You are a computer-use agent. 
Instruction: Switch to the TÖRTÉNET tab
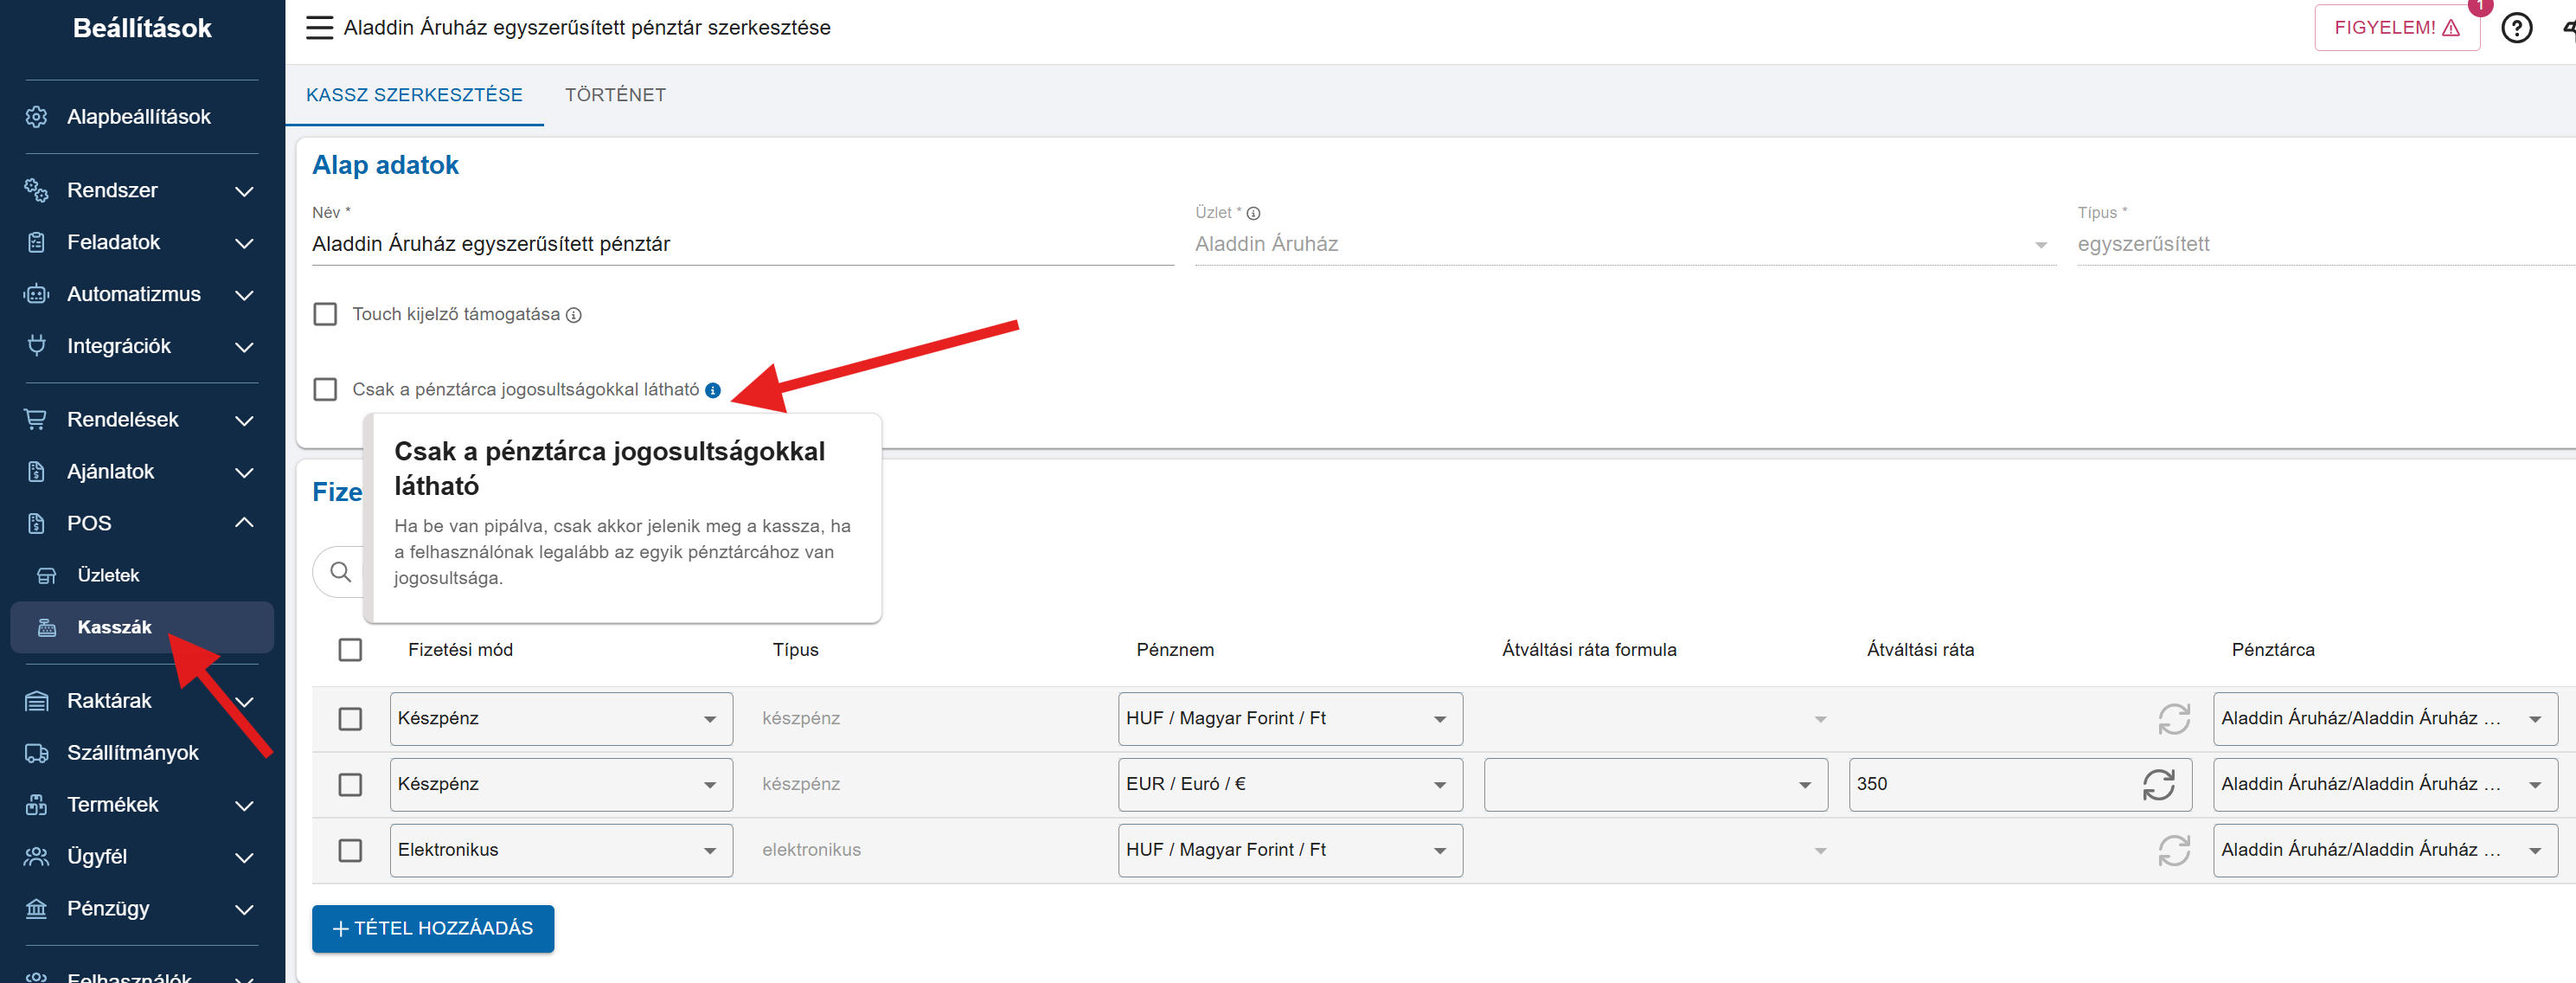coord(614,95)
